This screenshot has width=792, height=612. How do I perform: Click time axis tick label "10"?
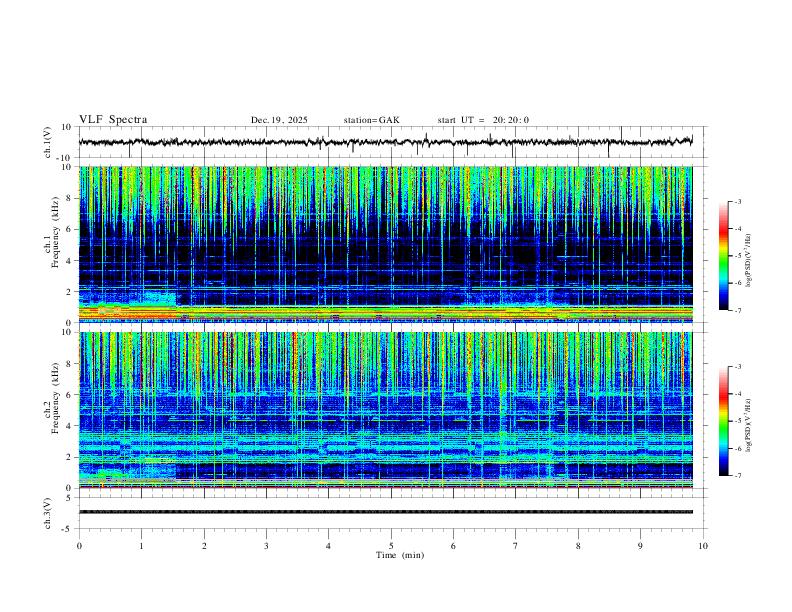703,546
